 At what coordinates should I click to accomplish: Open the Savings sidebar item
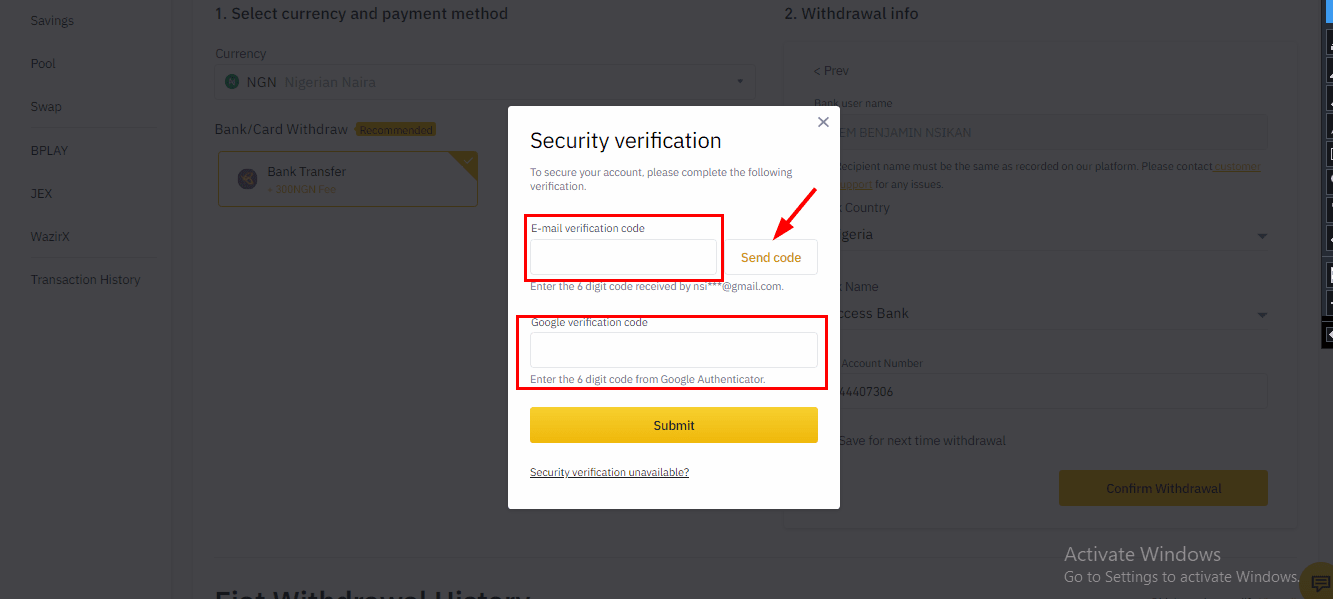[52, 20]
